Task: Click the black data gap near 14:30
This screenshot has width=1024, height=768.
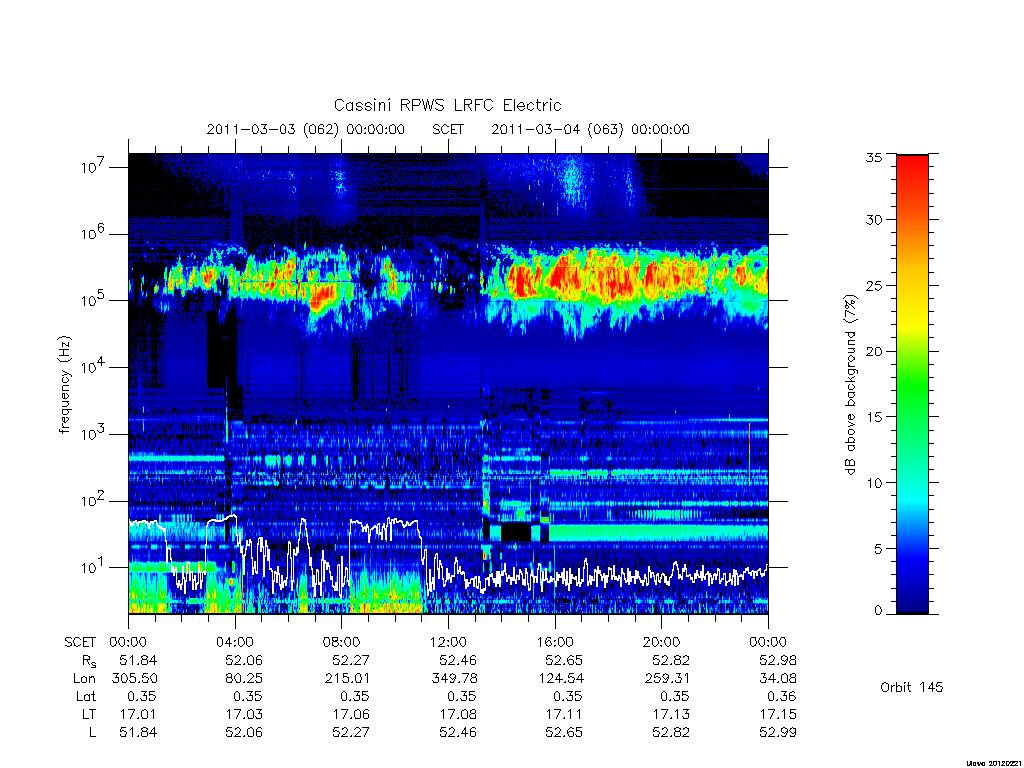Action: (516, 532)
